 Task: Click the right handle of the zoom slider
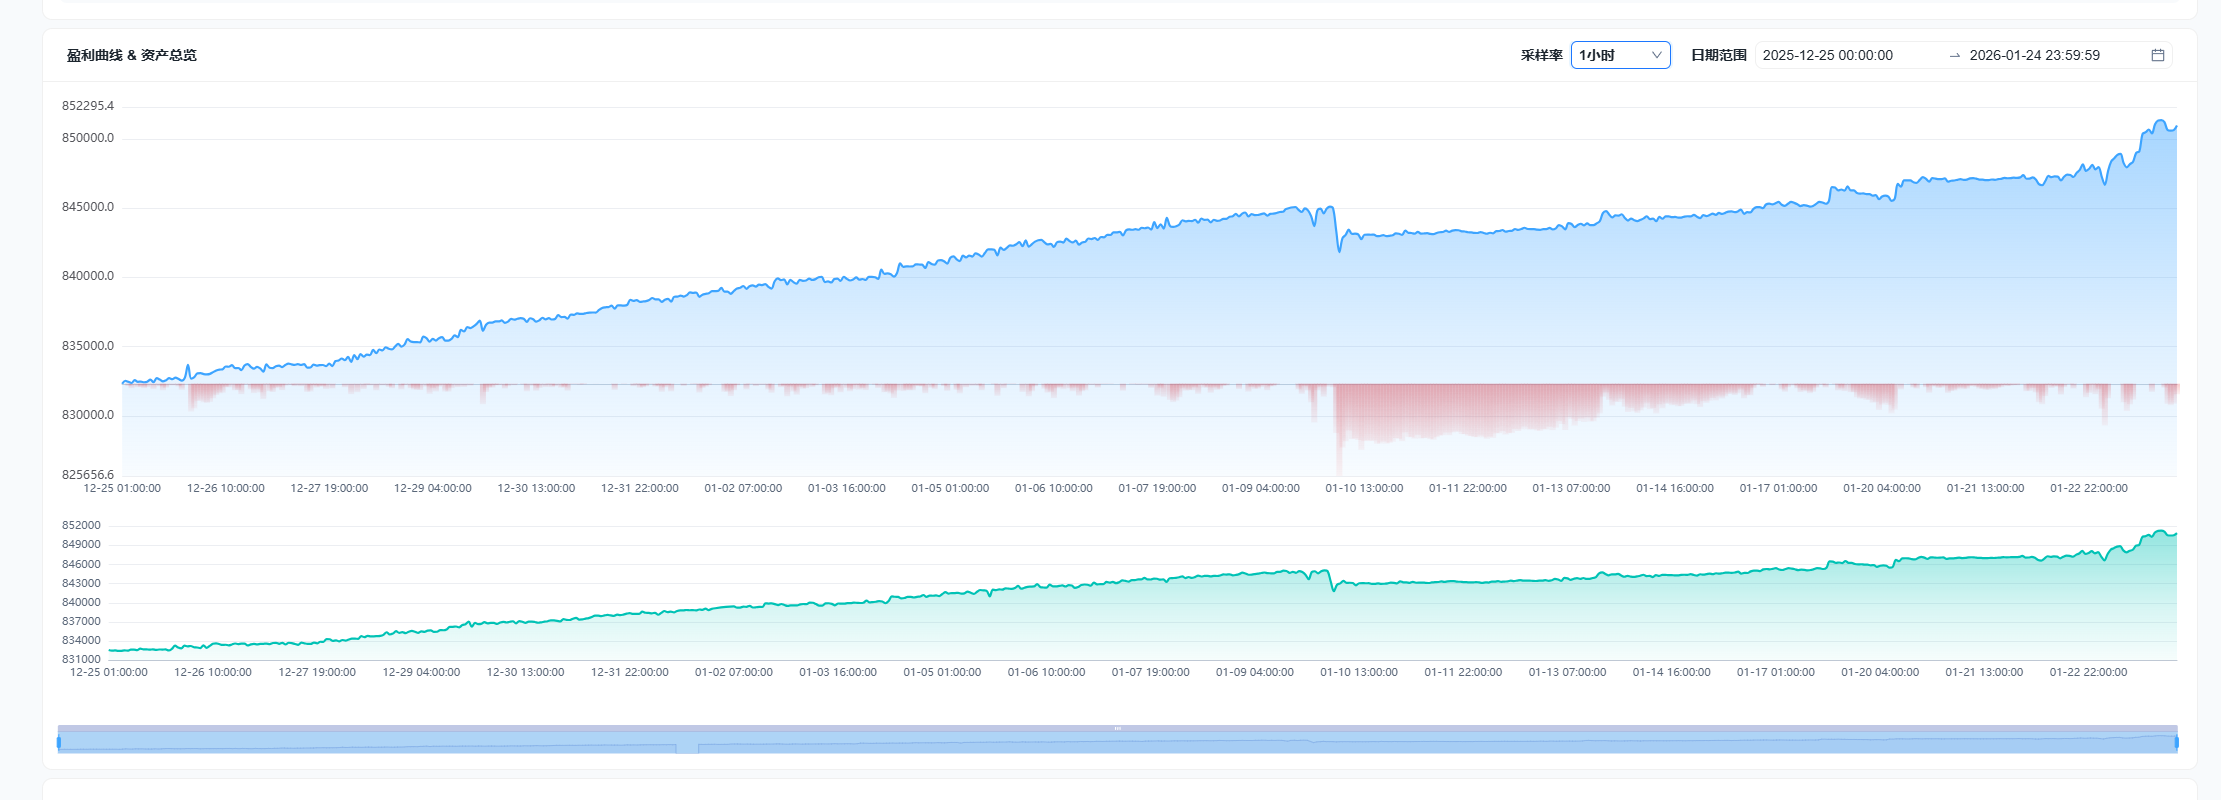[x=2176, y=742]
